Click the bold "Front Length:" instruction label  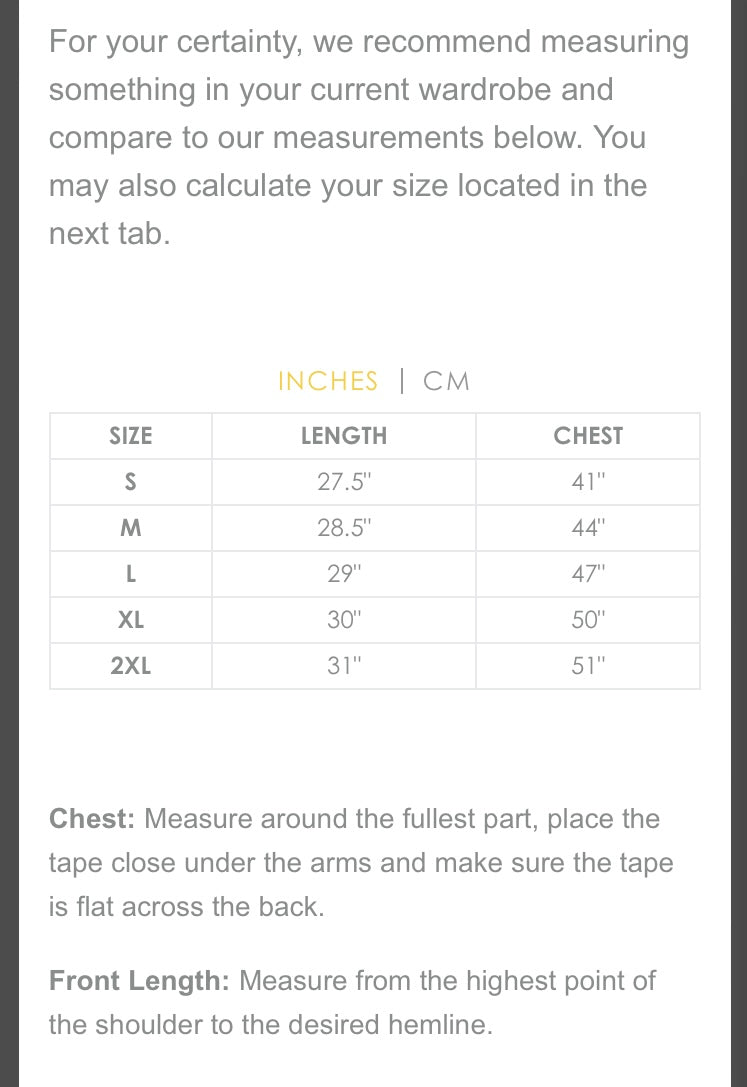point(139,981)
